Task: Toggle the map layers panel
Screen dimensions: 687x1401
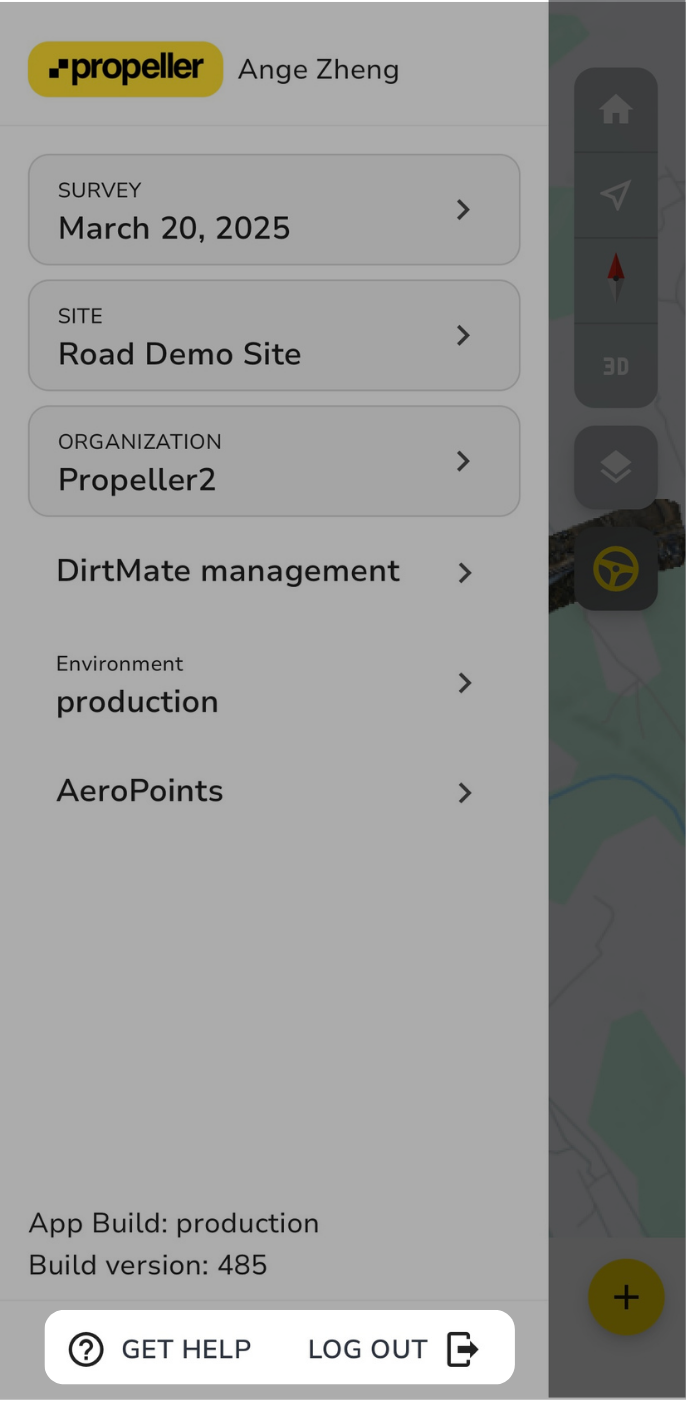Action: (616, 466)
